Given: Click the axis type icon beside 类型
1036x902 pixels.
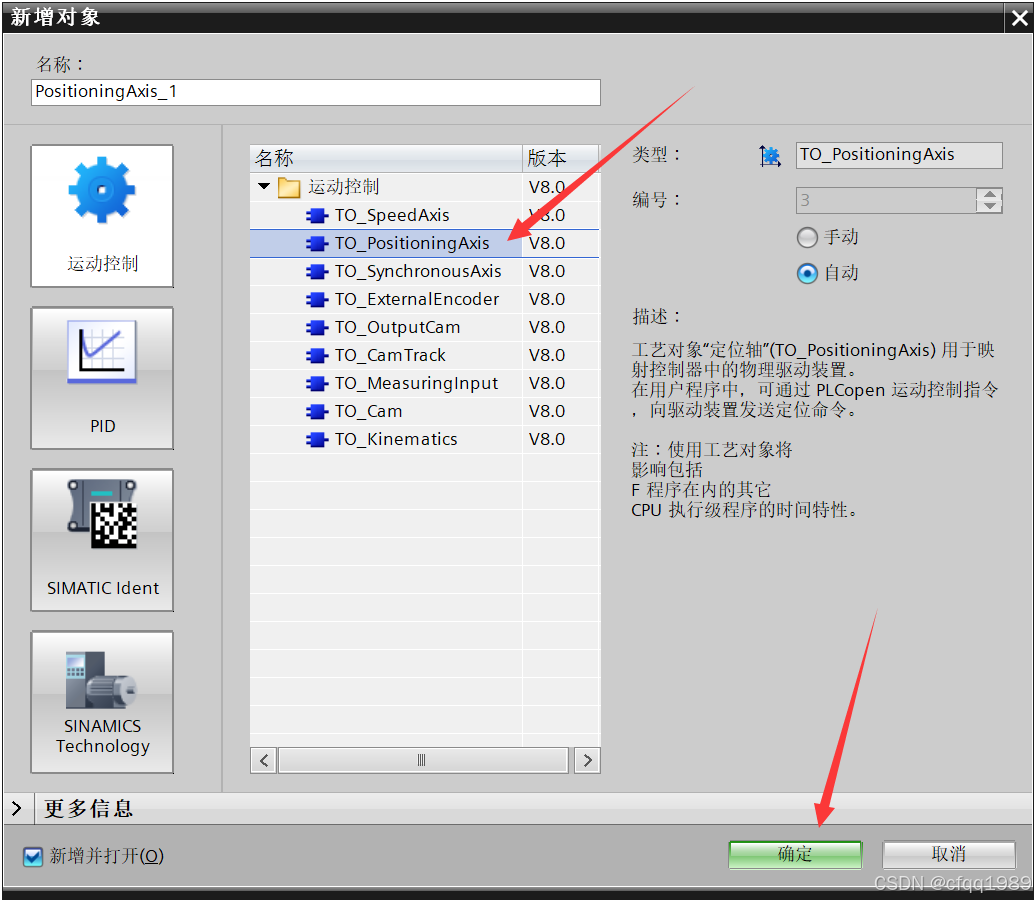Looking at the screenshot, I should click(x=770, y=156).
